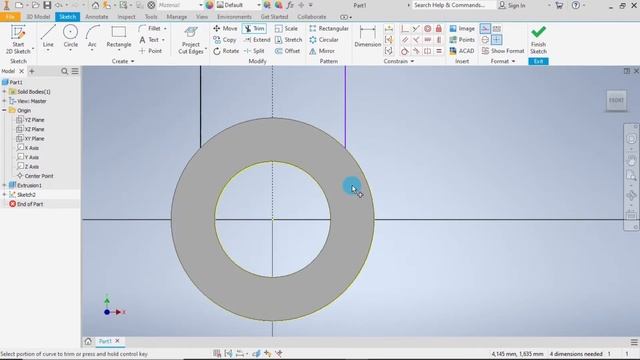This screenshot has width=640, height=360.
Task: Expand the Create panel dropdown
Action: point(132,61)
